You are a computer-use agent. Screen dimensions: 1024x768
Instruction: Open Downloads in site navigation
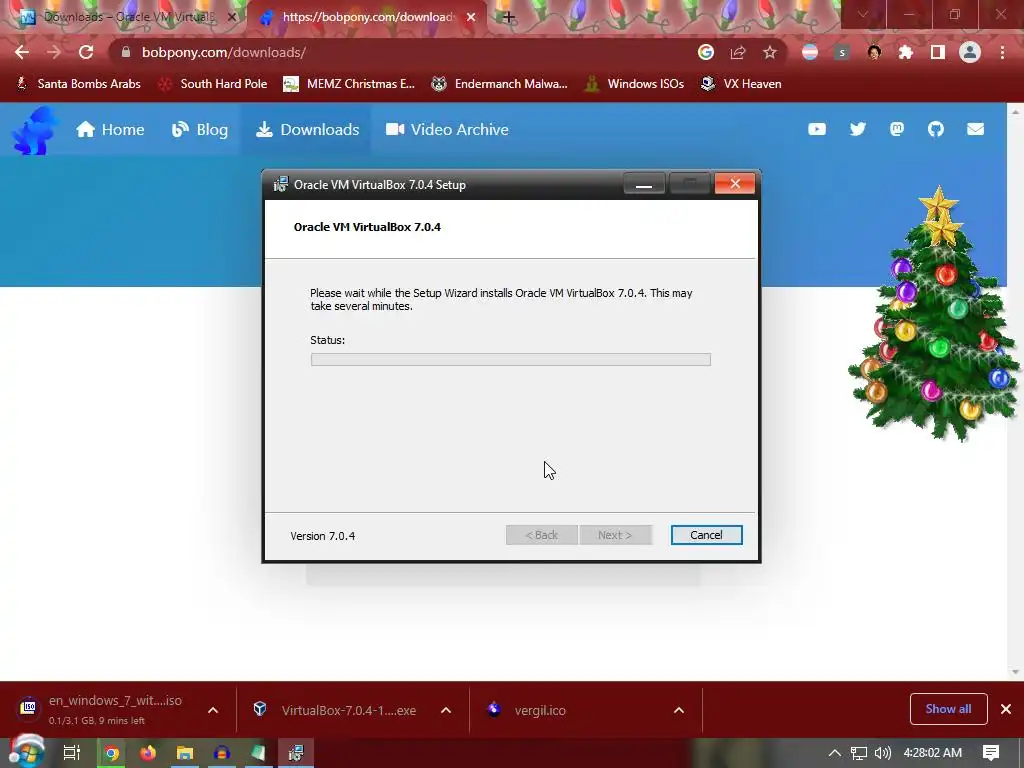307,129
